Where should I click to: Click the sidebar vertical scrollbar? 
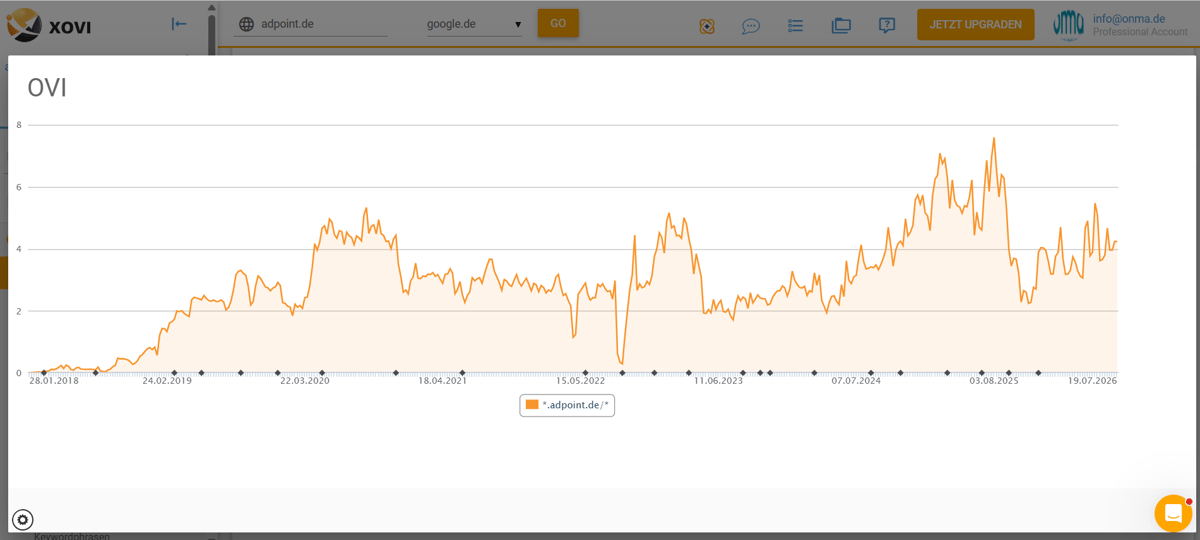(x=211, y=30)
